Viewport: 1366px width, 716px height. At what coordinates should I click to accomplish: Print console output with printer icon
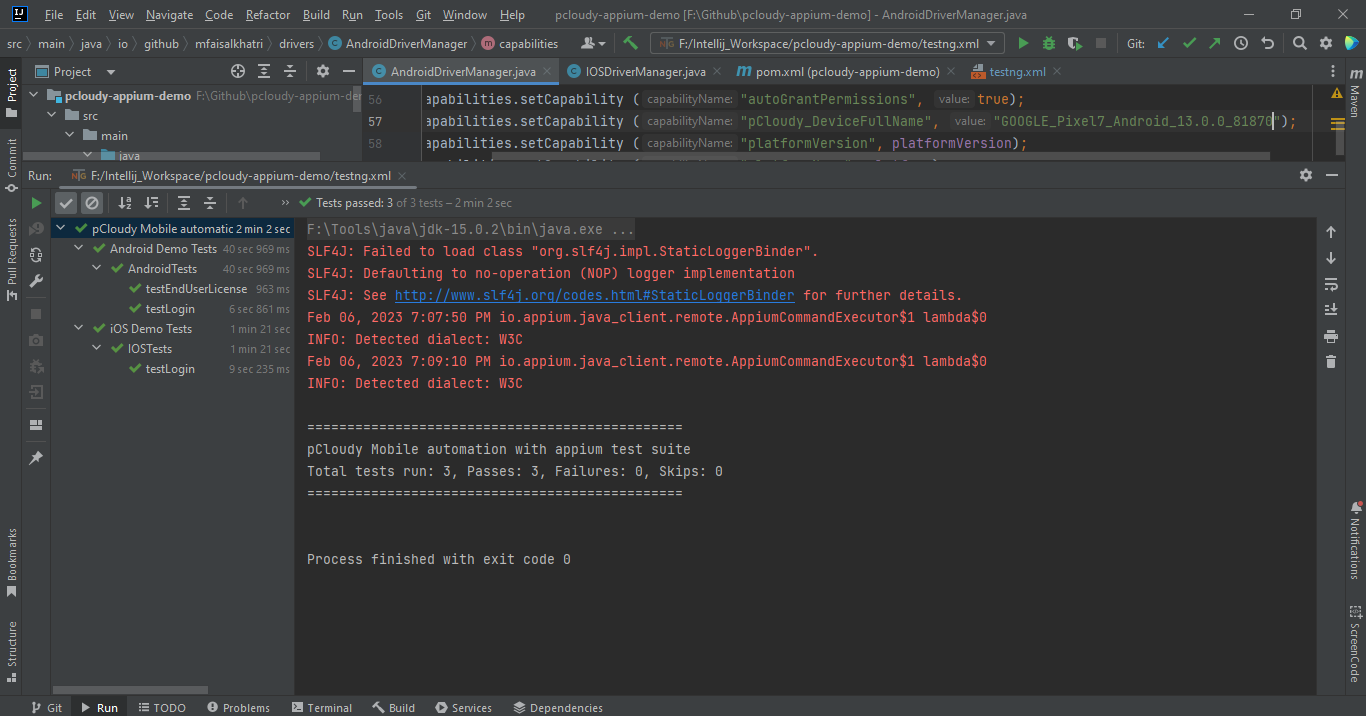1331,336
